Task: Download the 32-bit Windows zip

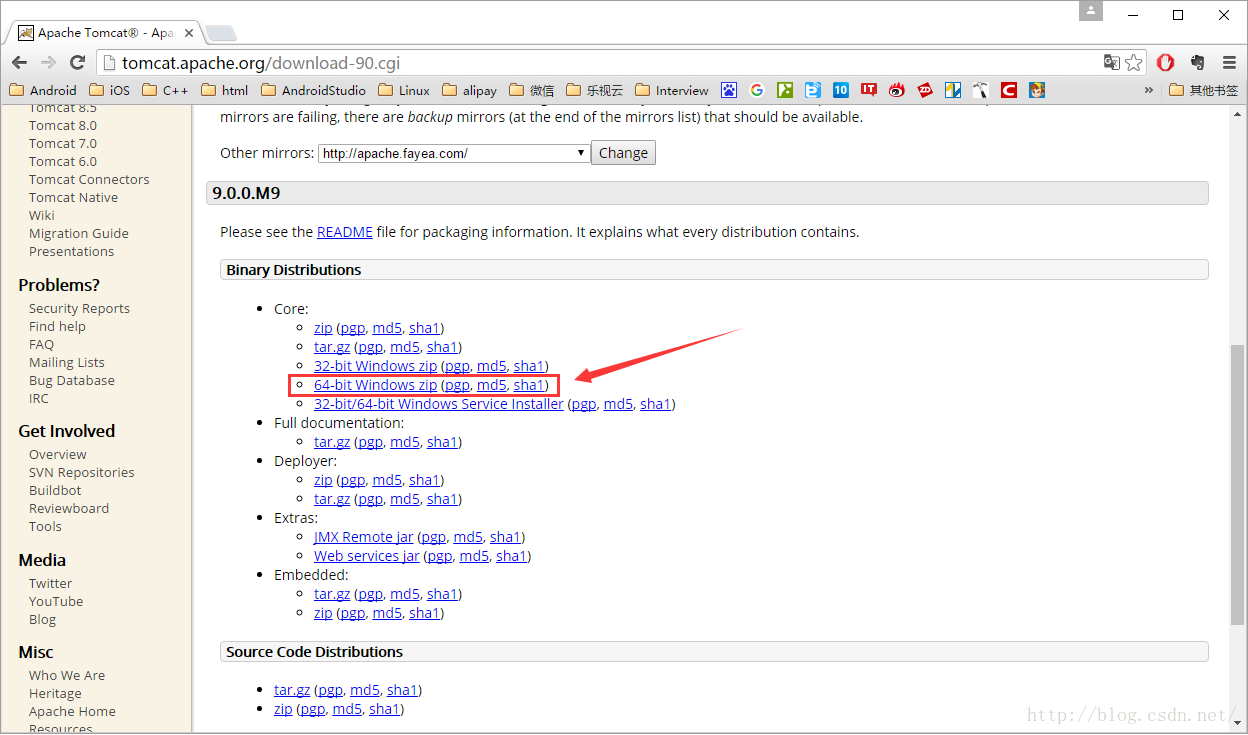Action: coord(375,366)
